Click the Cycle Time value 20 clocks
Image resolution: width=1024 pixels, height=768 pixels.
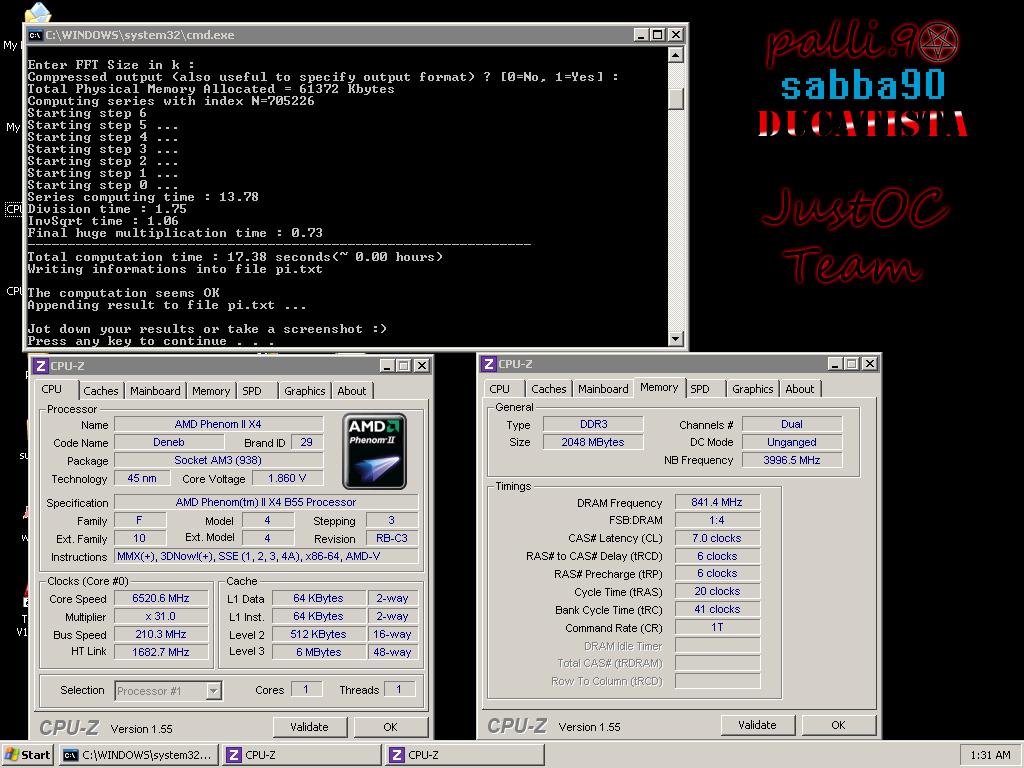tap(717, 591)
